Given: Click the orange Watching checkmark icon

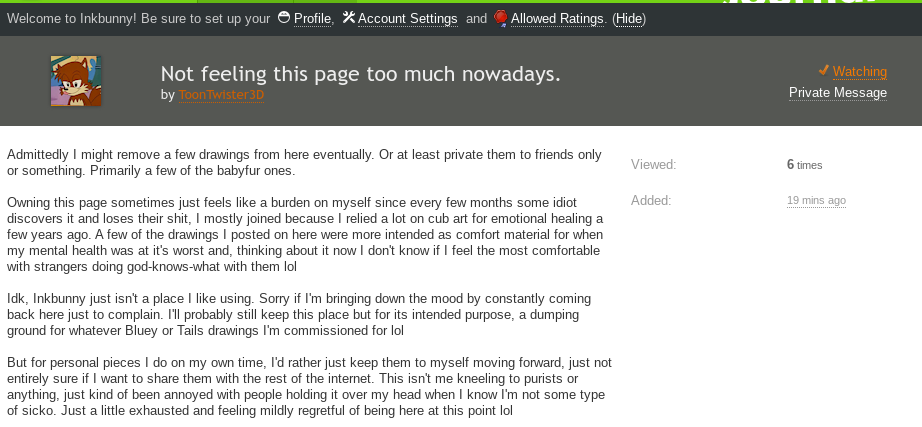Looking at the screenshot, I should [x=823, y=70].
